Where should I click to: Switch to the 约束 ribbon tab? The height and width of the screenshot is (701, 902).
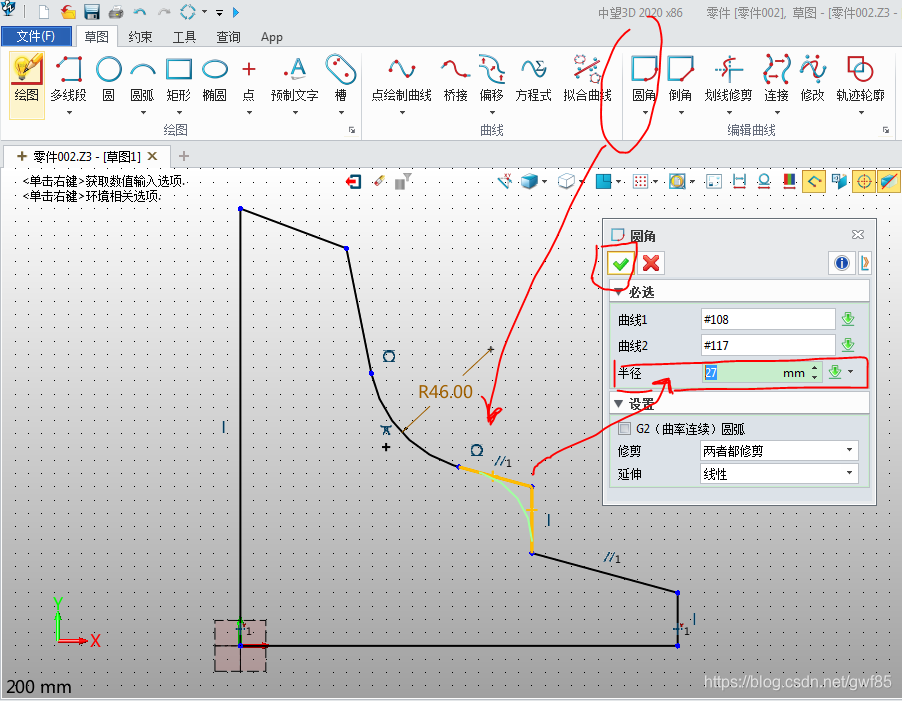[140, 37]
